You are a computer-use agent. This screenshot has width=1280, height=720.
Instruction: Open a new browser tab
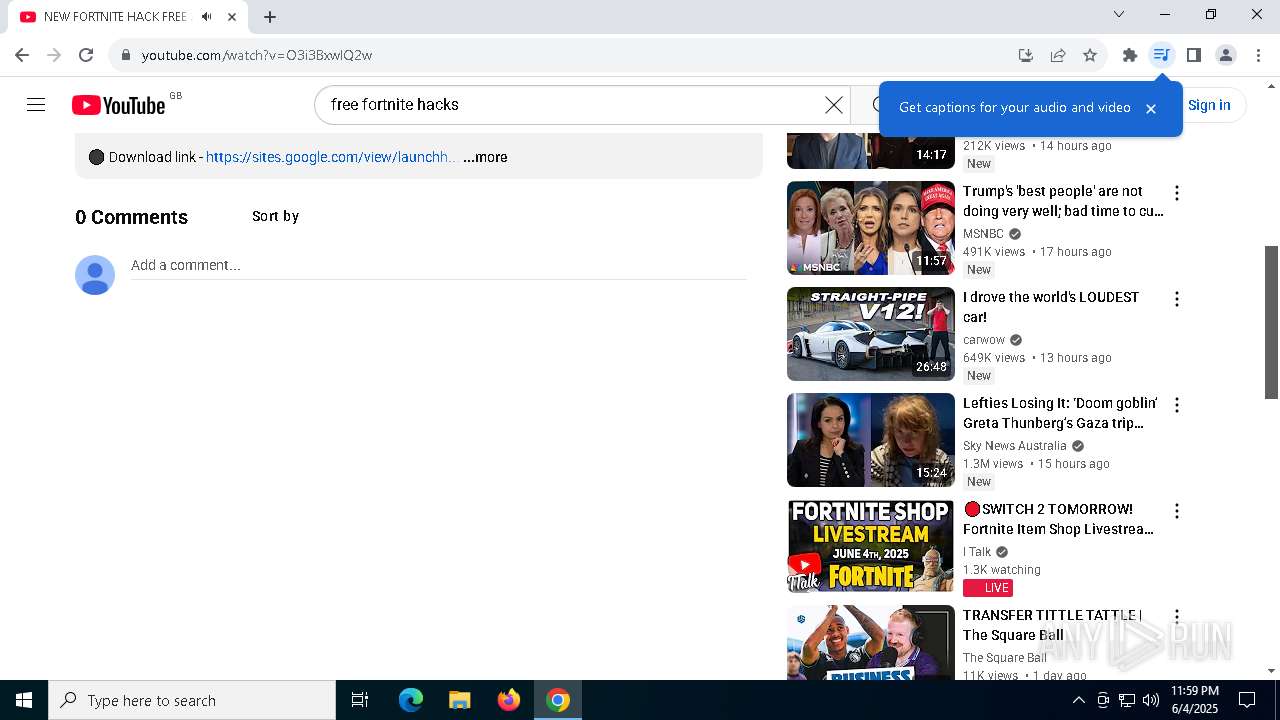pos(270,17)
